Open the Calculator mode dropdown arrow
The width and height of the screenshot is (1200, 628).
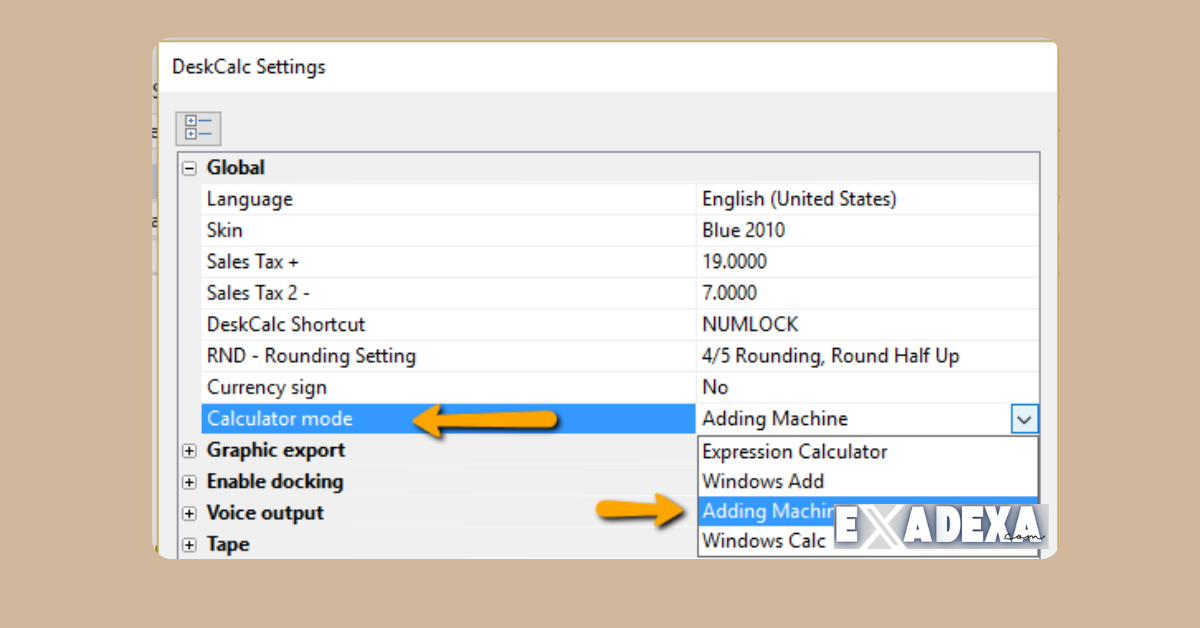click(1024, 418)
